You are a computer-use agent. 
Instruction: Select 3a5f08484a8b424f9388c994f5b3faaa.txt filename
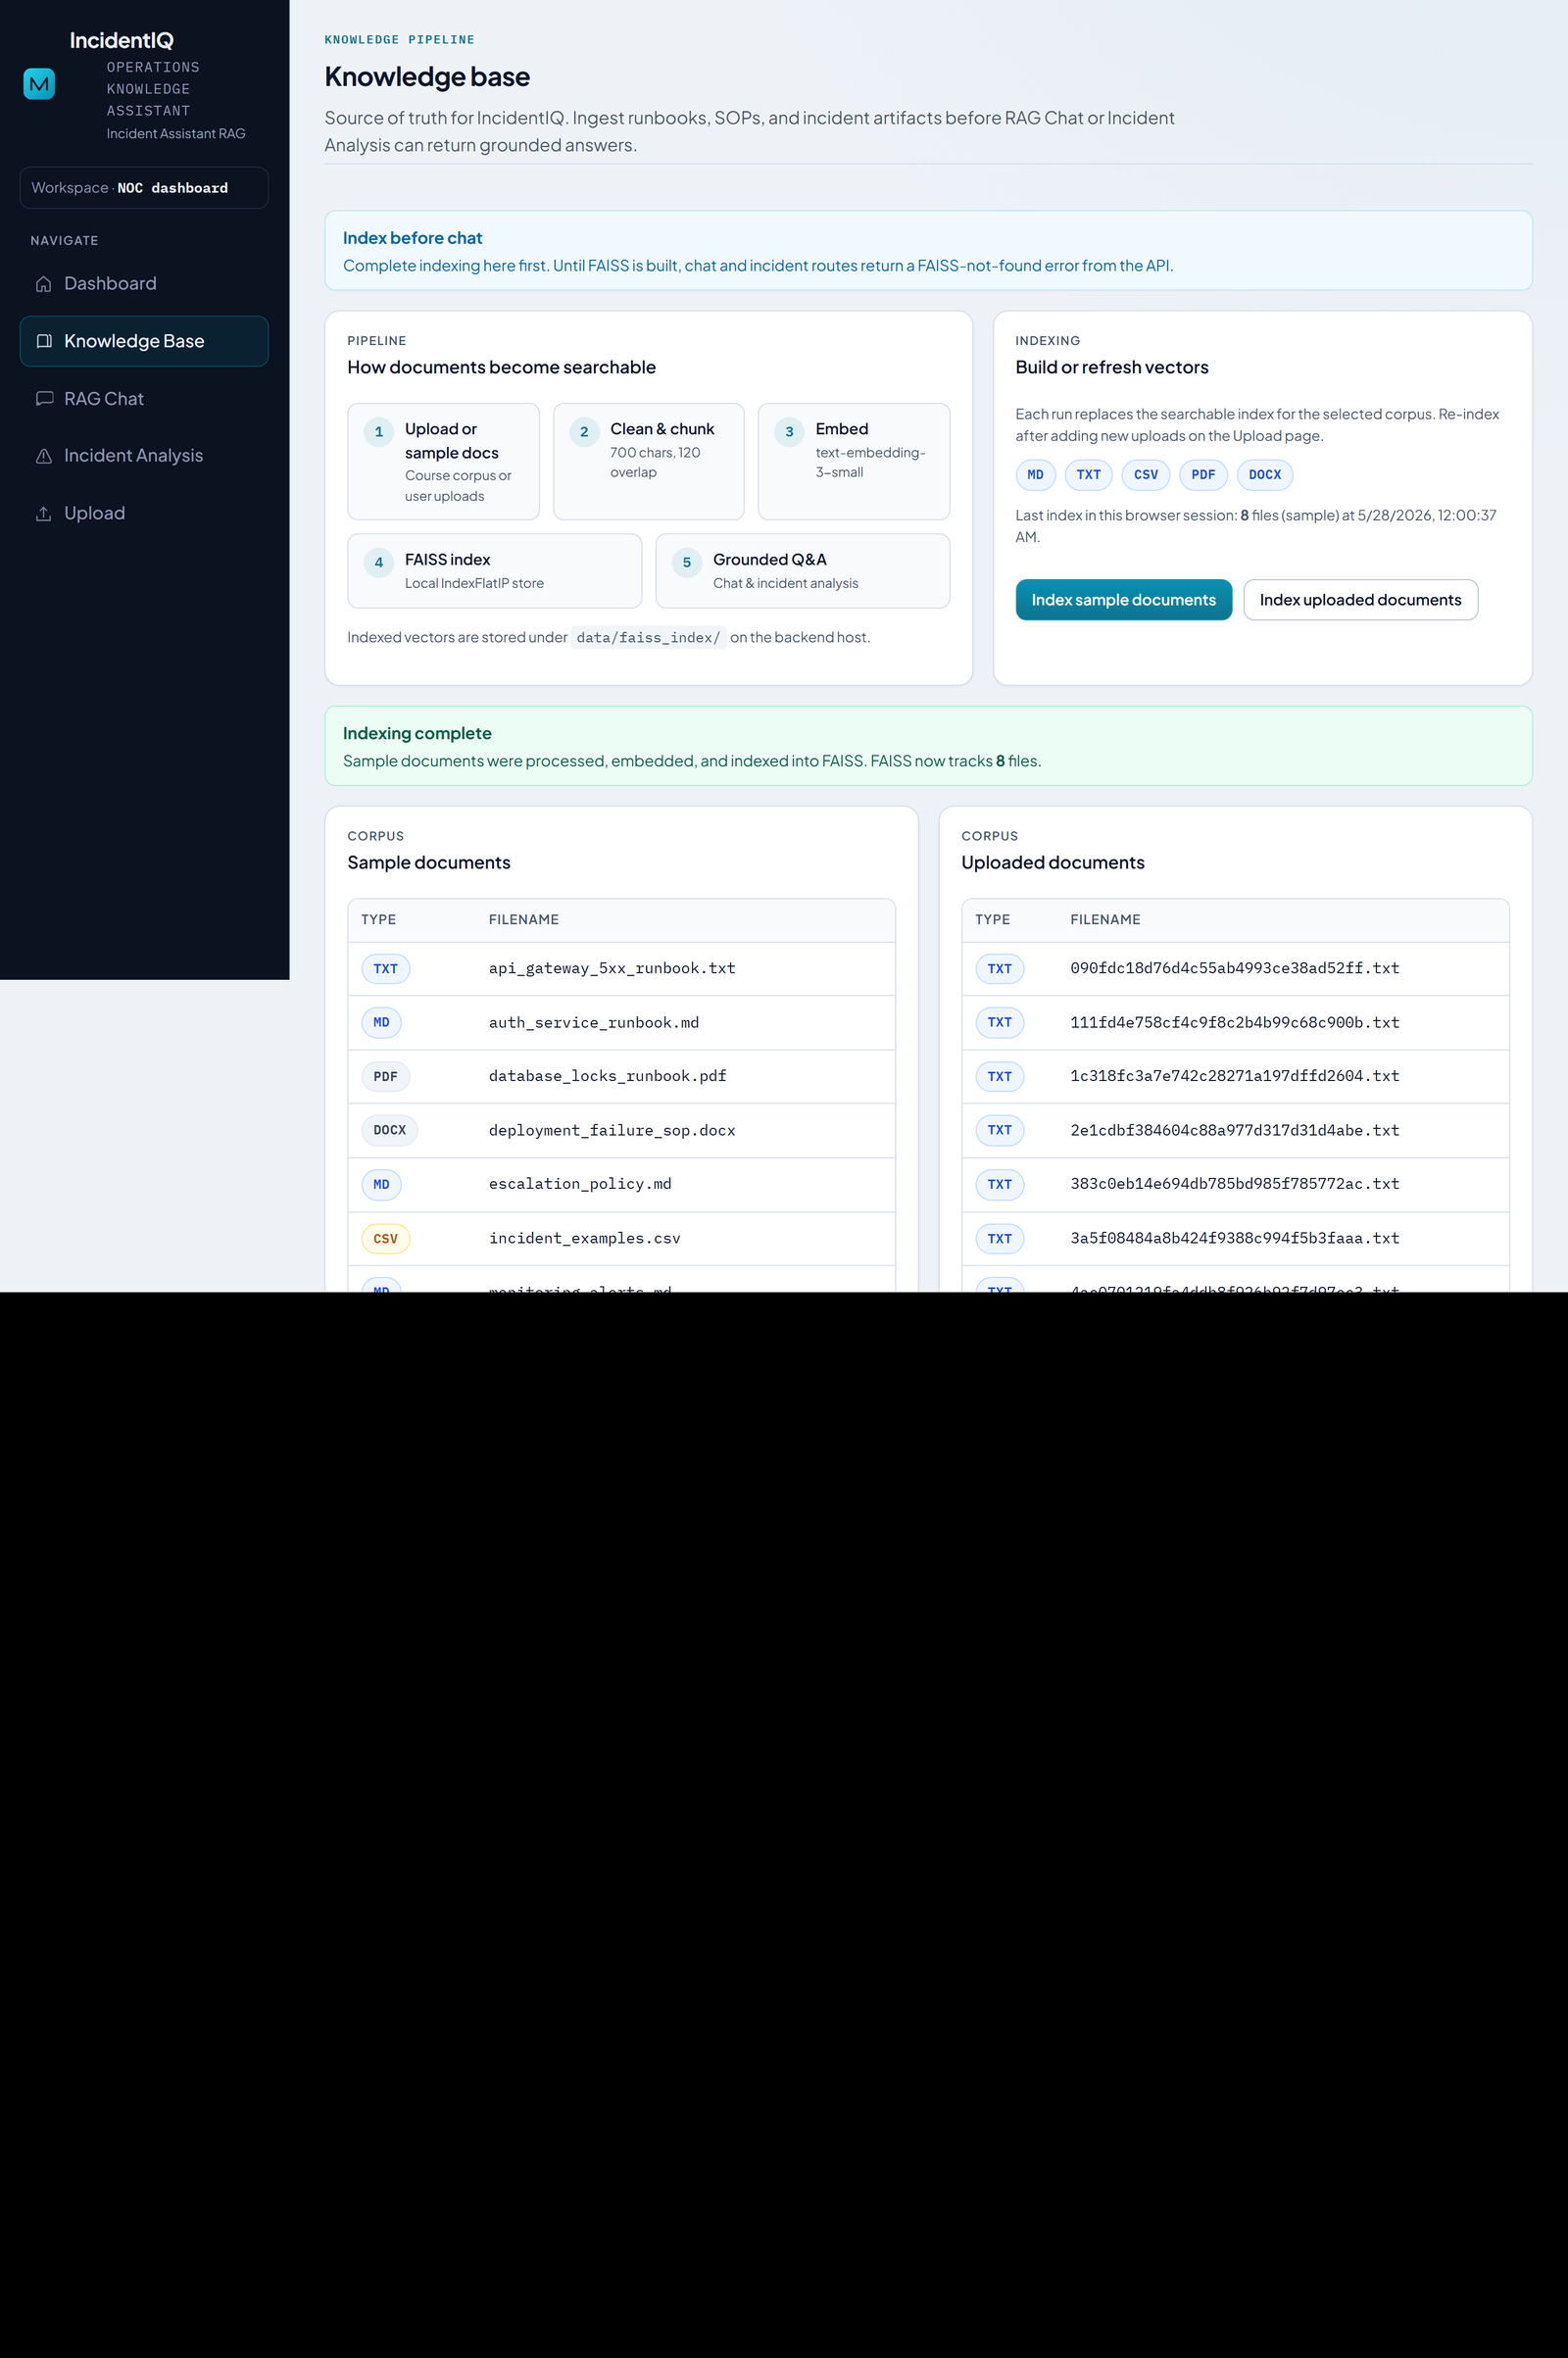tap(1234, 1239)
